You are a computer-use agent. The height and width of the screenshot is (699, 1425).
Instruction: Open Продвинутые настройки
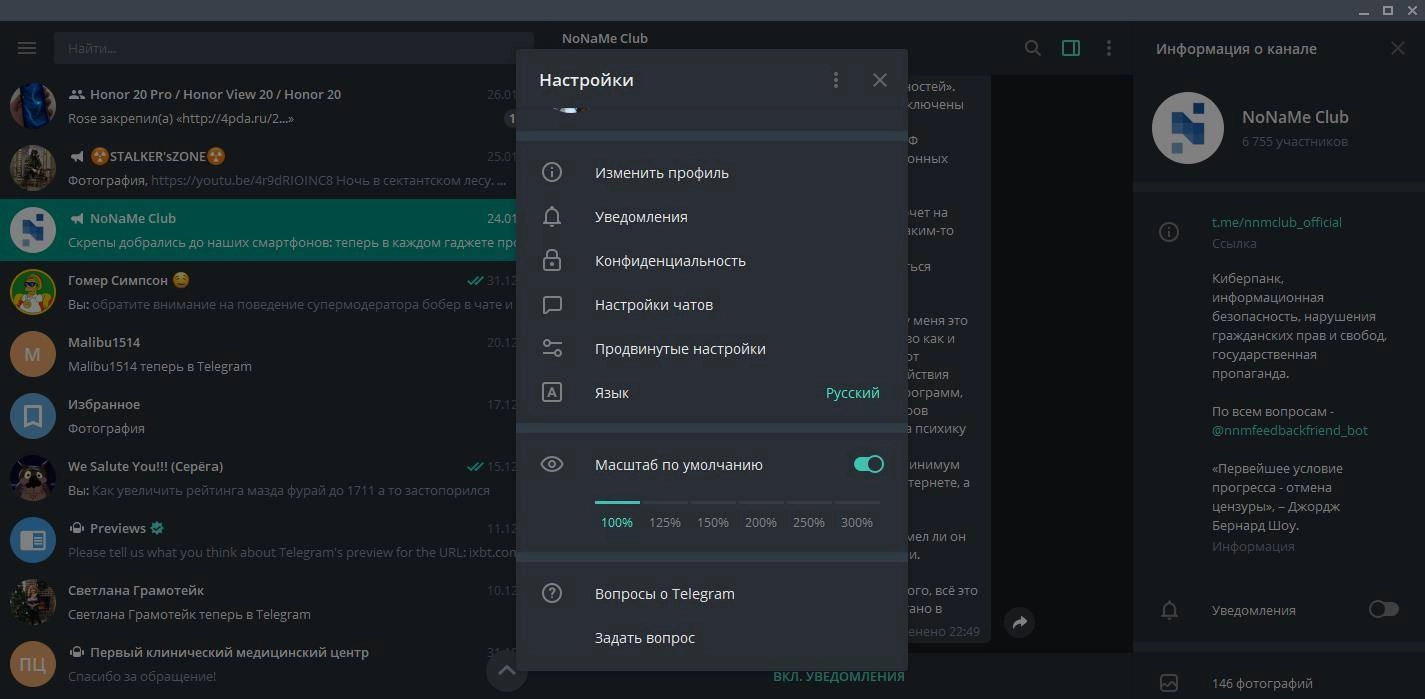click(712, 349)
